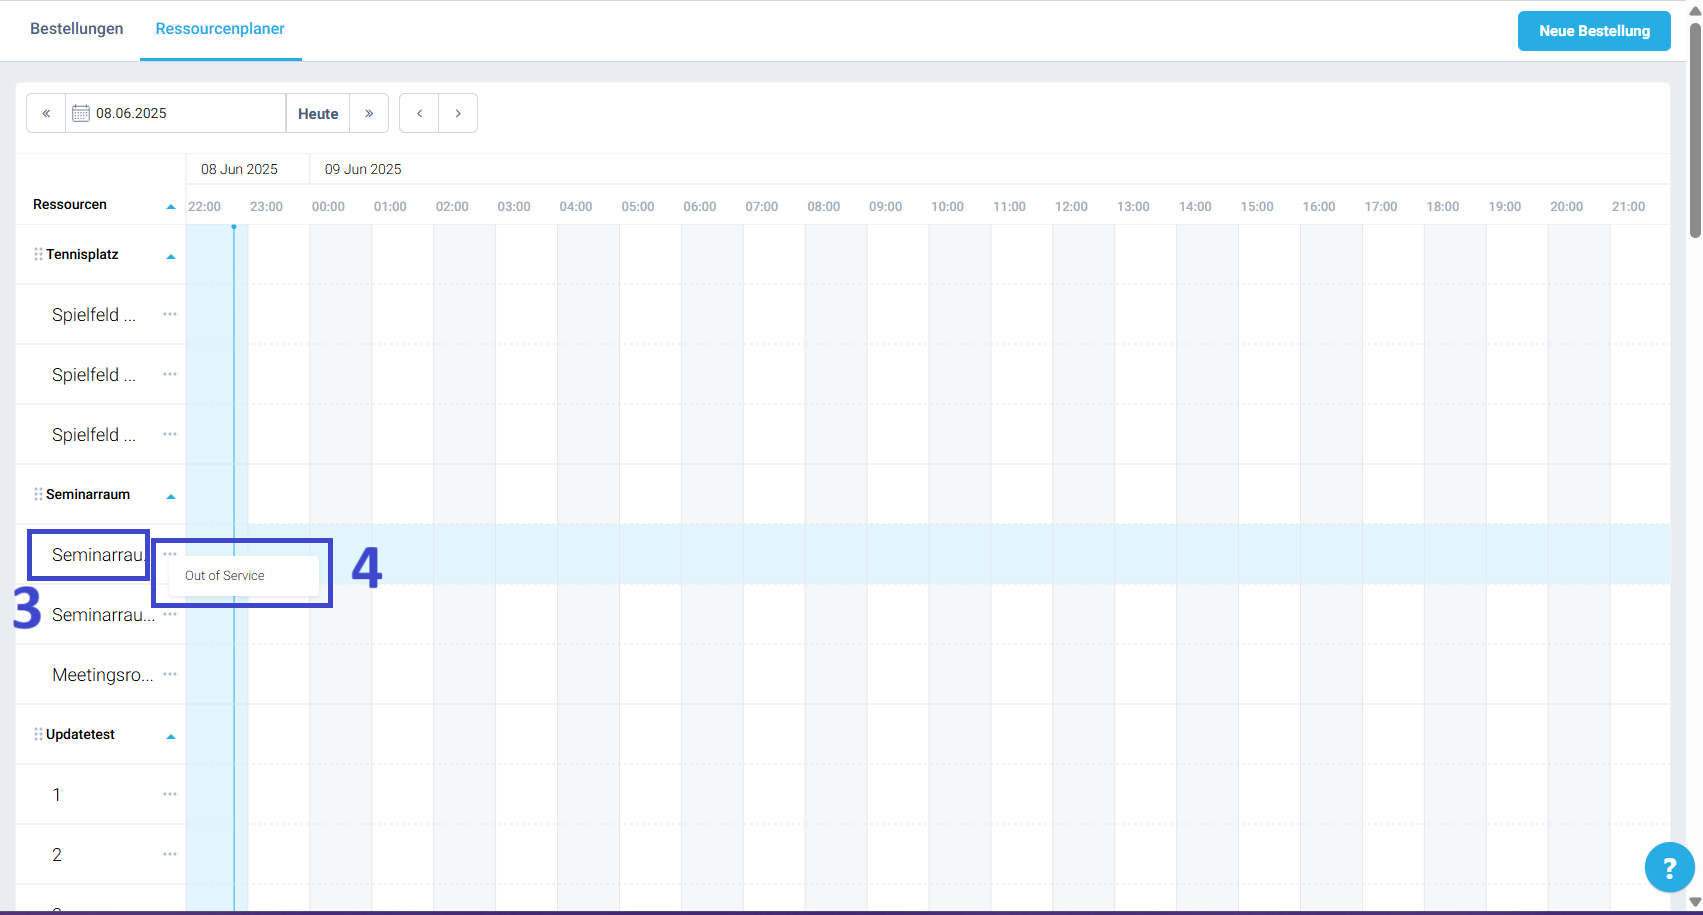This screenshot has height=915, width=1703.
Task: Click the 12:00 time column header
Action: (1071, 206)
